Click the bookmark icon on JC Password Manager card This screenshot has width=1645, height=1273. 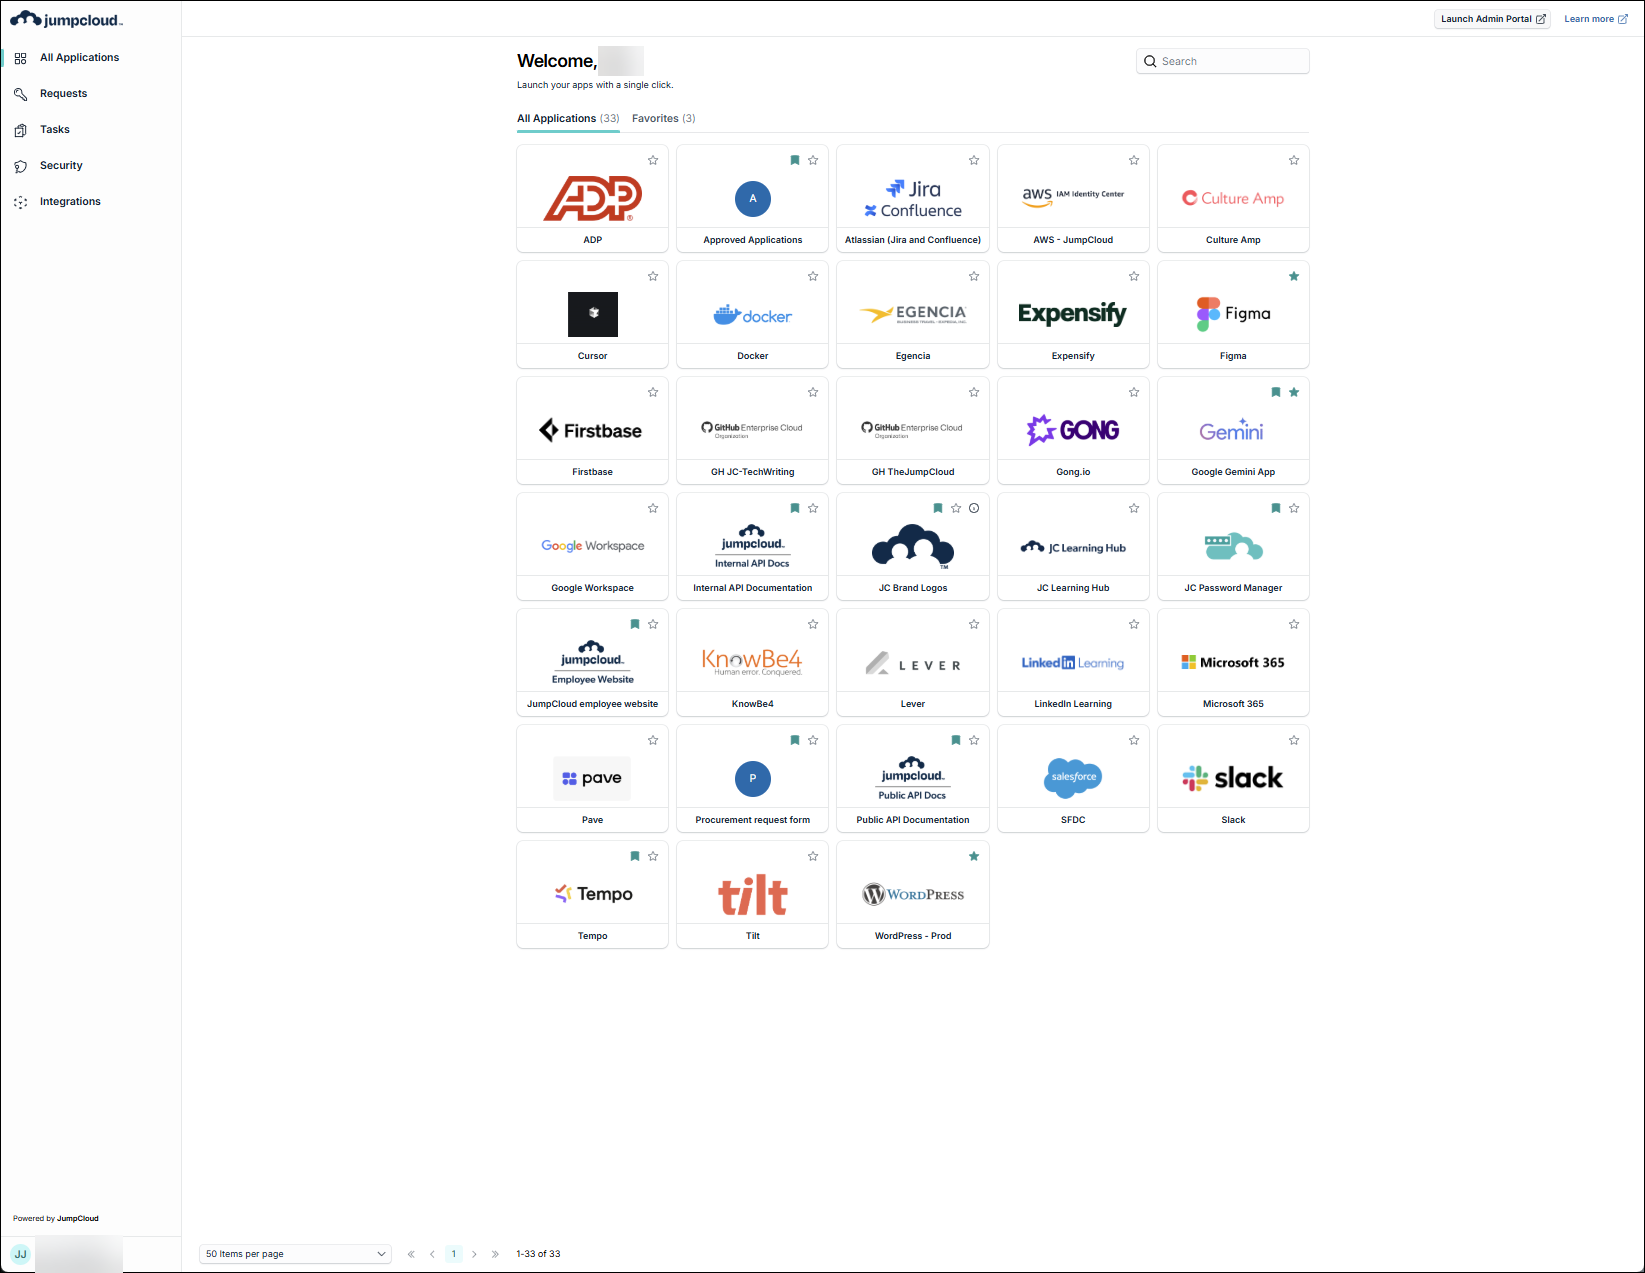point(1275,508)
